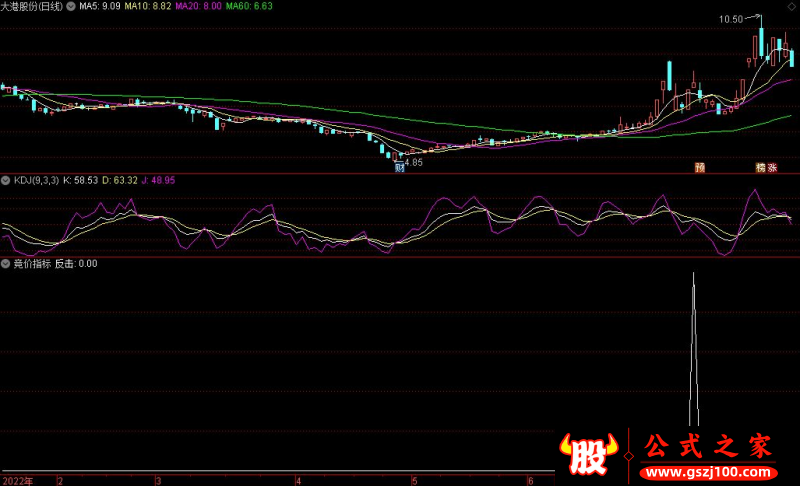Click the 4.85 low price label
The height and width of the screenshot is (486, 800).
(412, 161)
